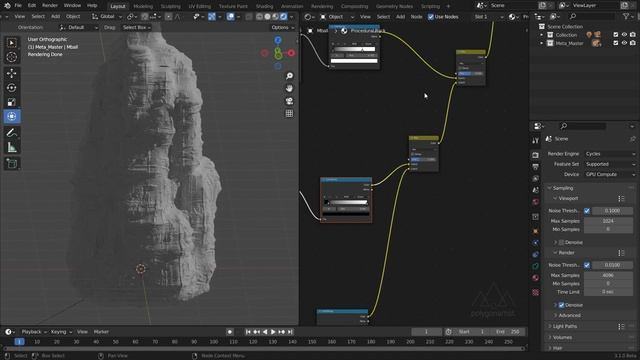Toggle Render Noise Threshold checkbox
640x360 pixels.
[x=587, y=265]
